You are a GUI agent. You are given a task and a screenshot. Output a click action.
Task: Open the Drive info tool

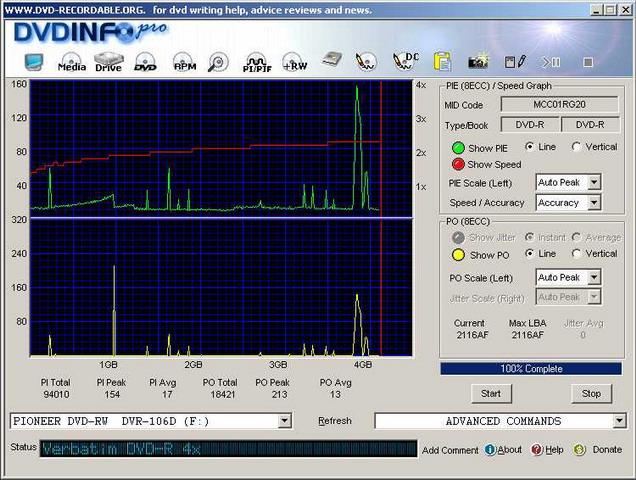click(108, 62)
